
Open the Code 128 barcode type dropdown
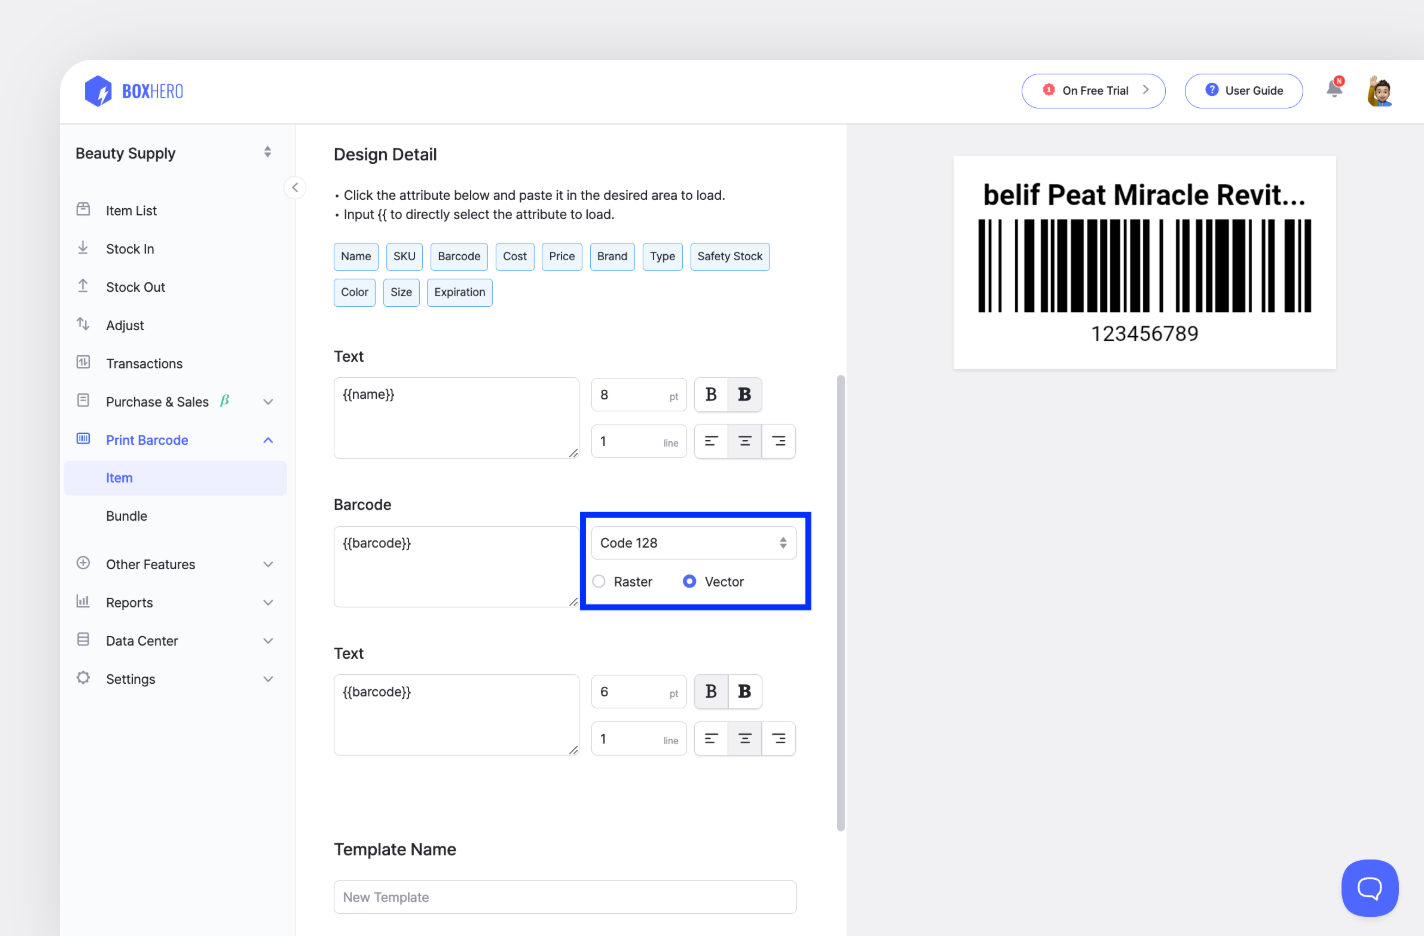[693, 542]
